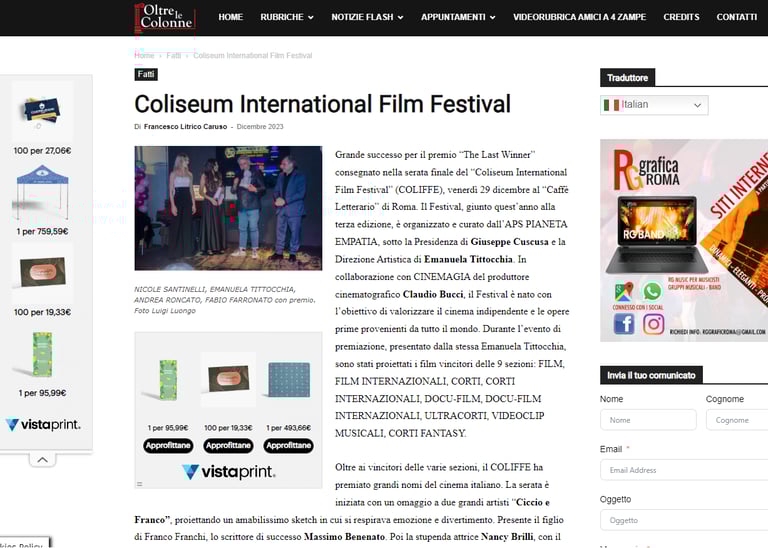The image size is (768, 548).
Task: Expand the RUBRICHE dropdown menu
Action: click(287, 17)
